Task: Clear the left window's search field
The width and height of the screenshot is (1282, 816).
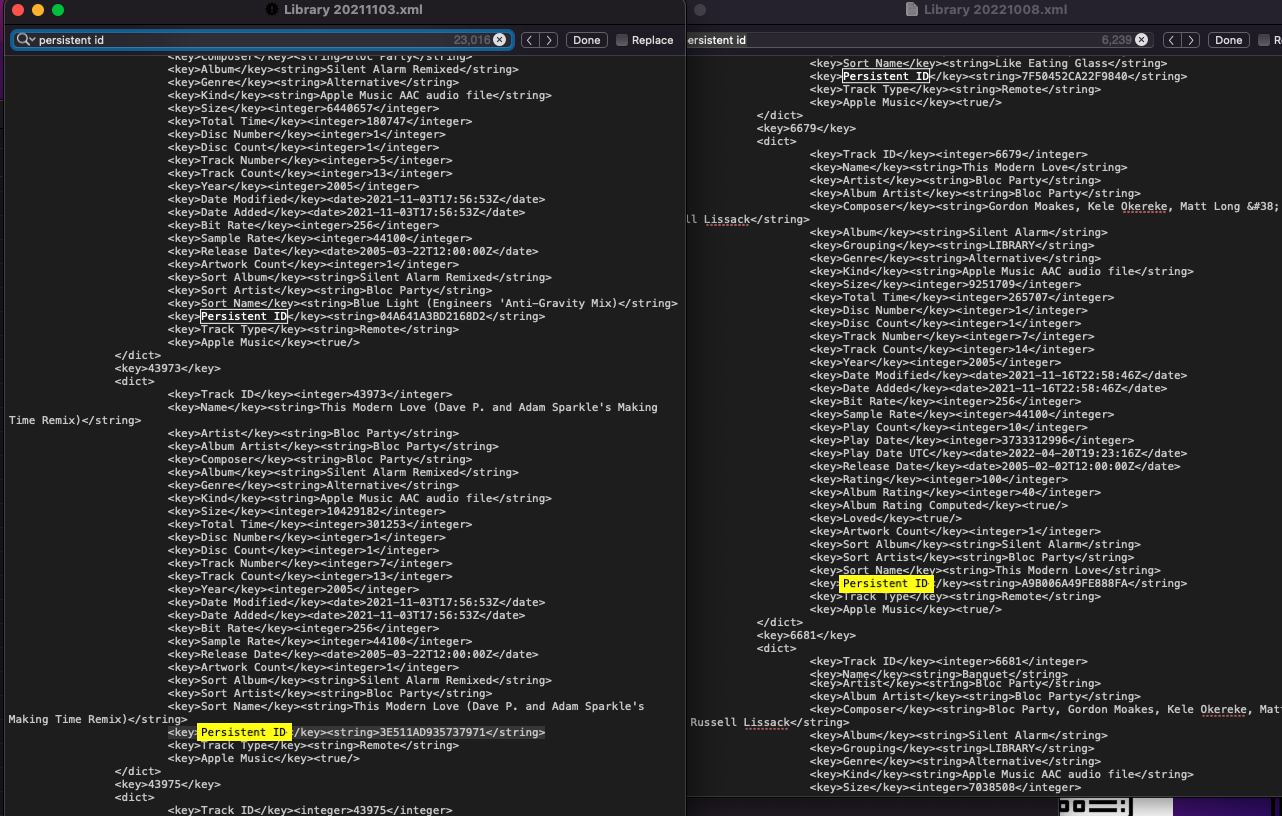Action: (x=500, y=40)
